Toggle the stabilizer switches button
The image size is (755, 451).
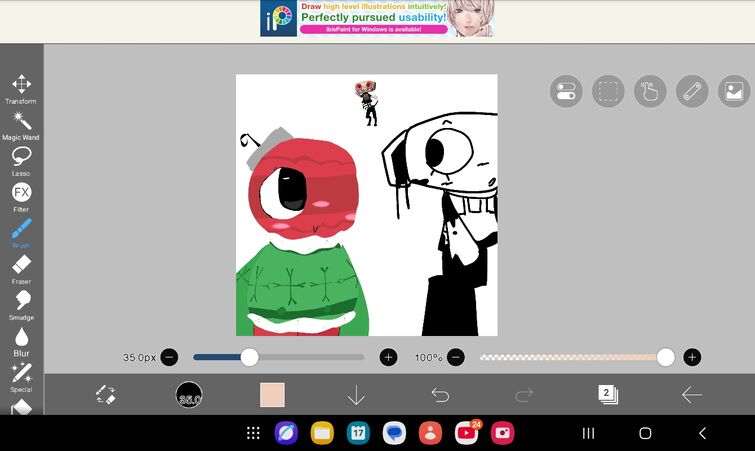[566, 91]
